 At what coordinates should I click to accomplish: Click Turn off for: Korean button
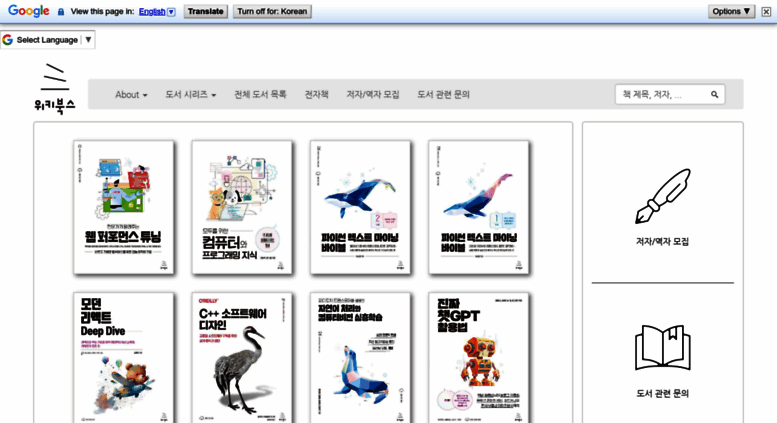coord(272,11)
